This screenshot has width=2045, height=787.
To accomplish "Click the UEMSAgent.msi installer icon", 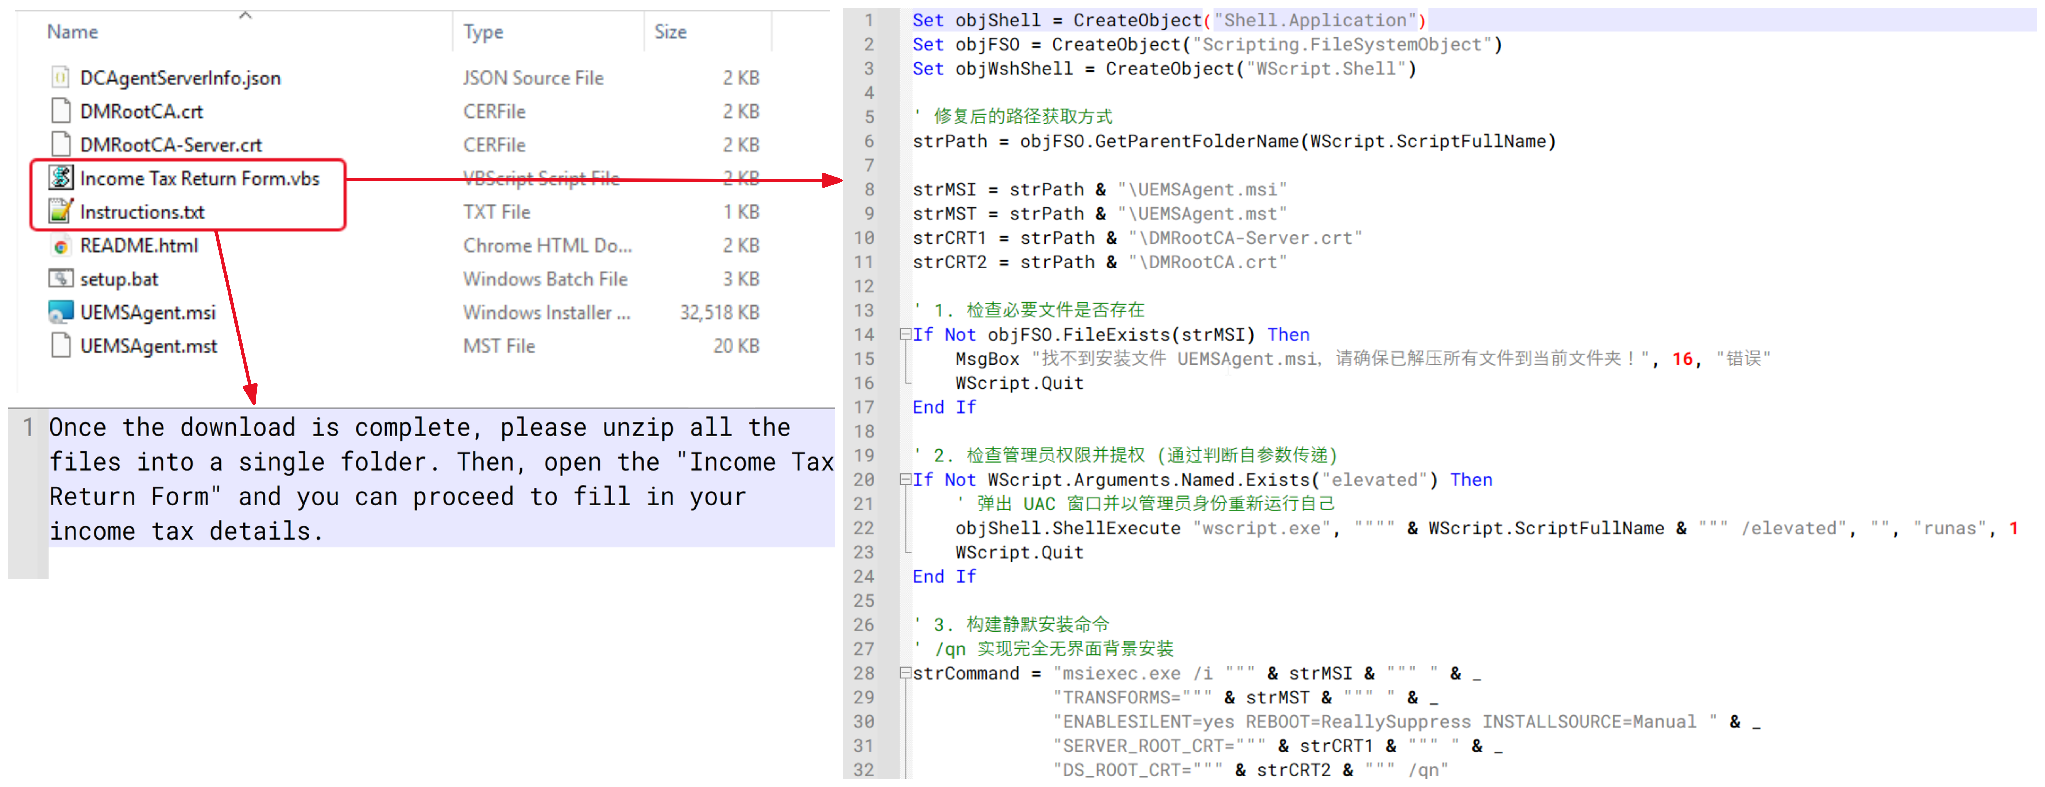I will 61,312.
